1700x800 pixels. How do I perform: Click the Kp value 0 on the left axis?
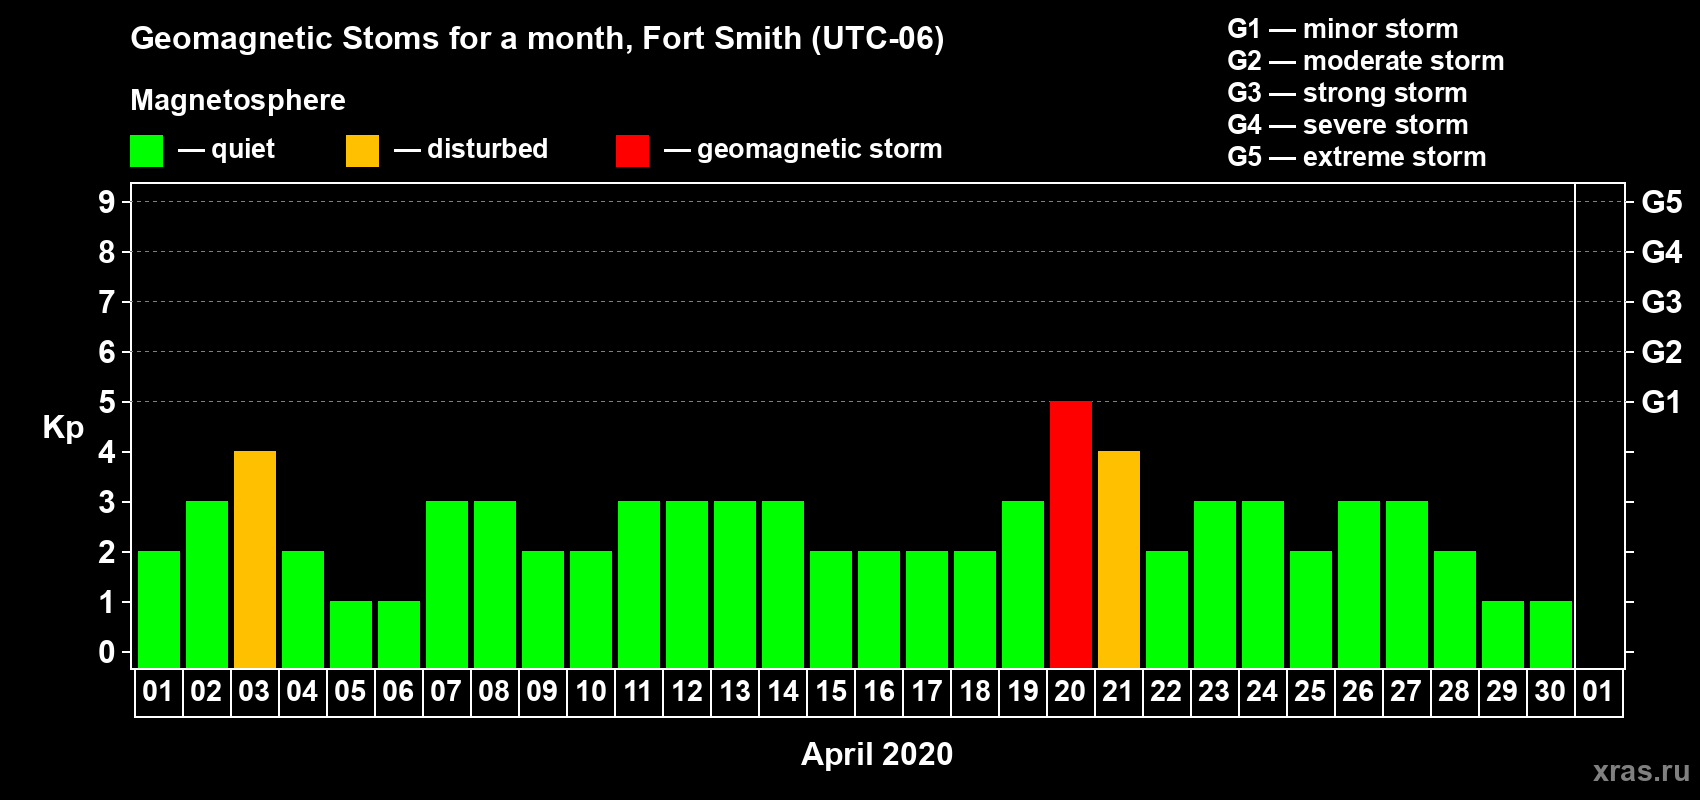coord(107,652)
